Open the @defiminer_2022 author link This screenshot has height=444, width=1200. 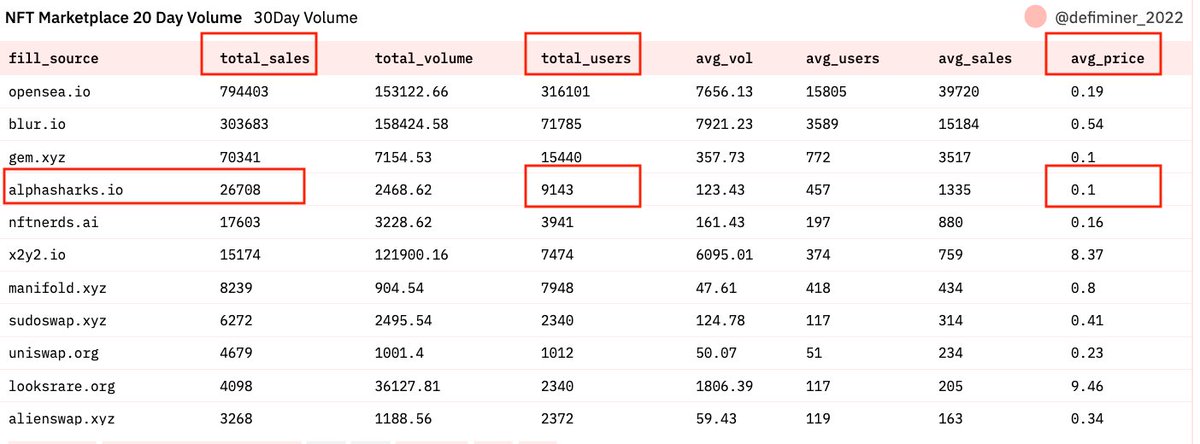pyautogui.click(x=1120, y=17)
